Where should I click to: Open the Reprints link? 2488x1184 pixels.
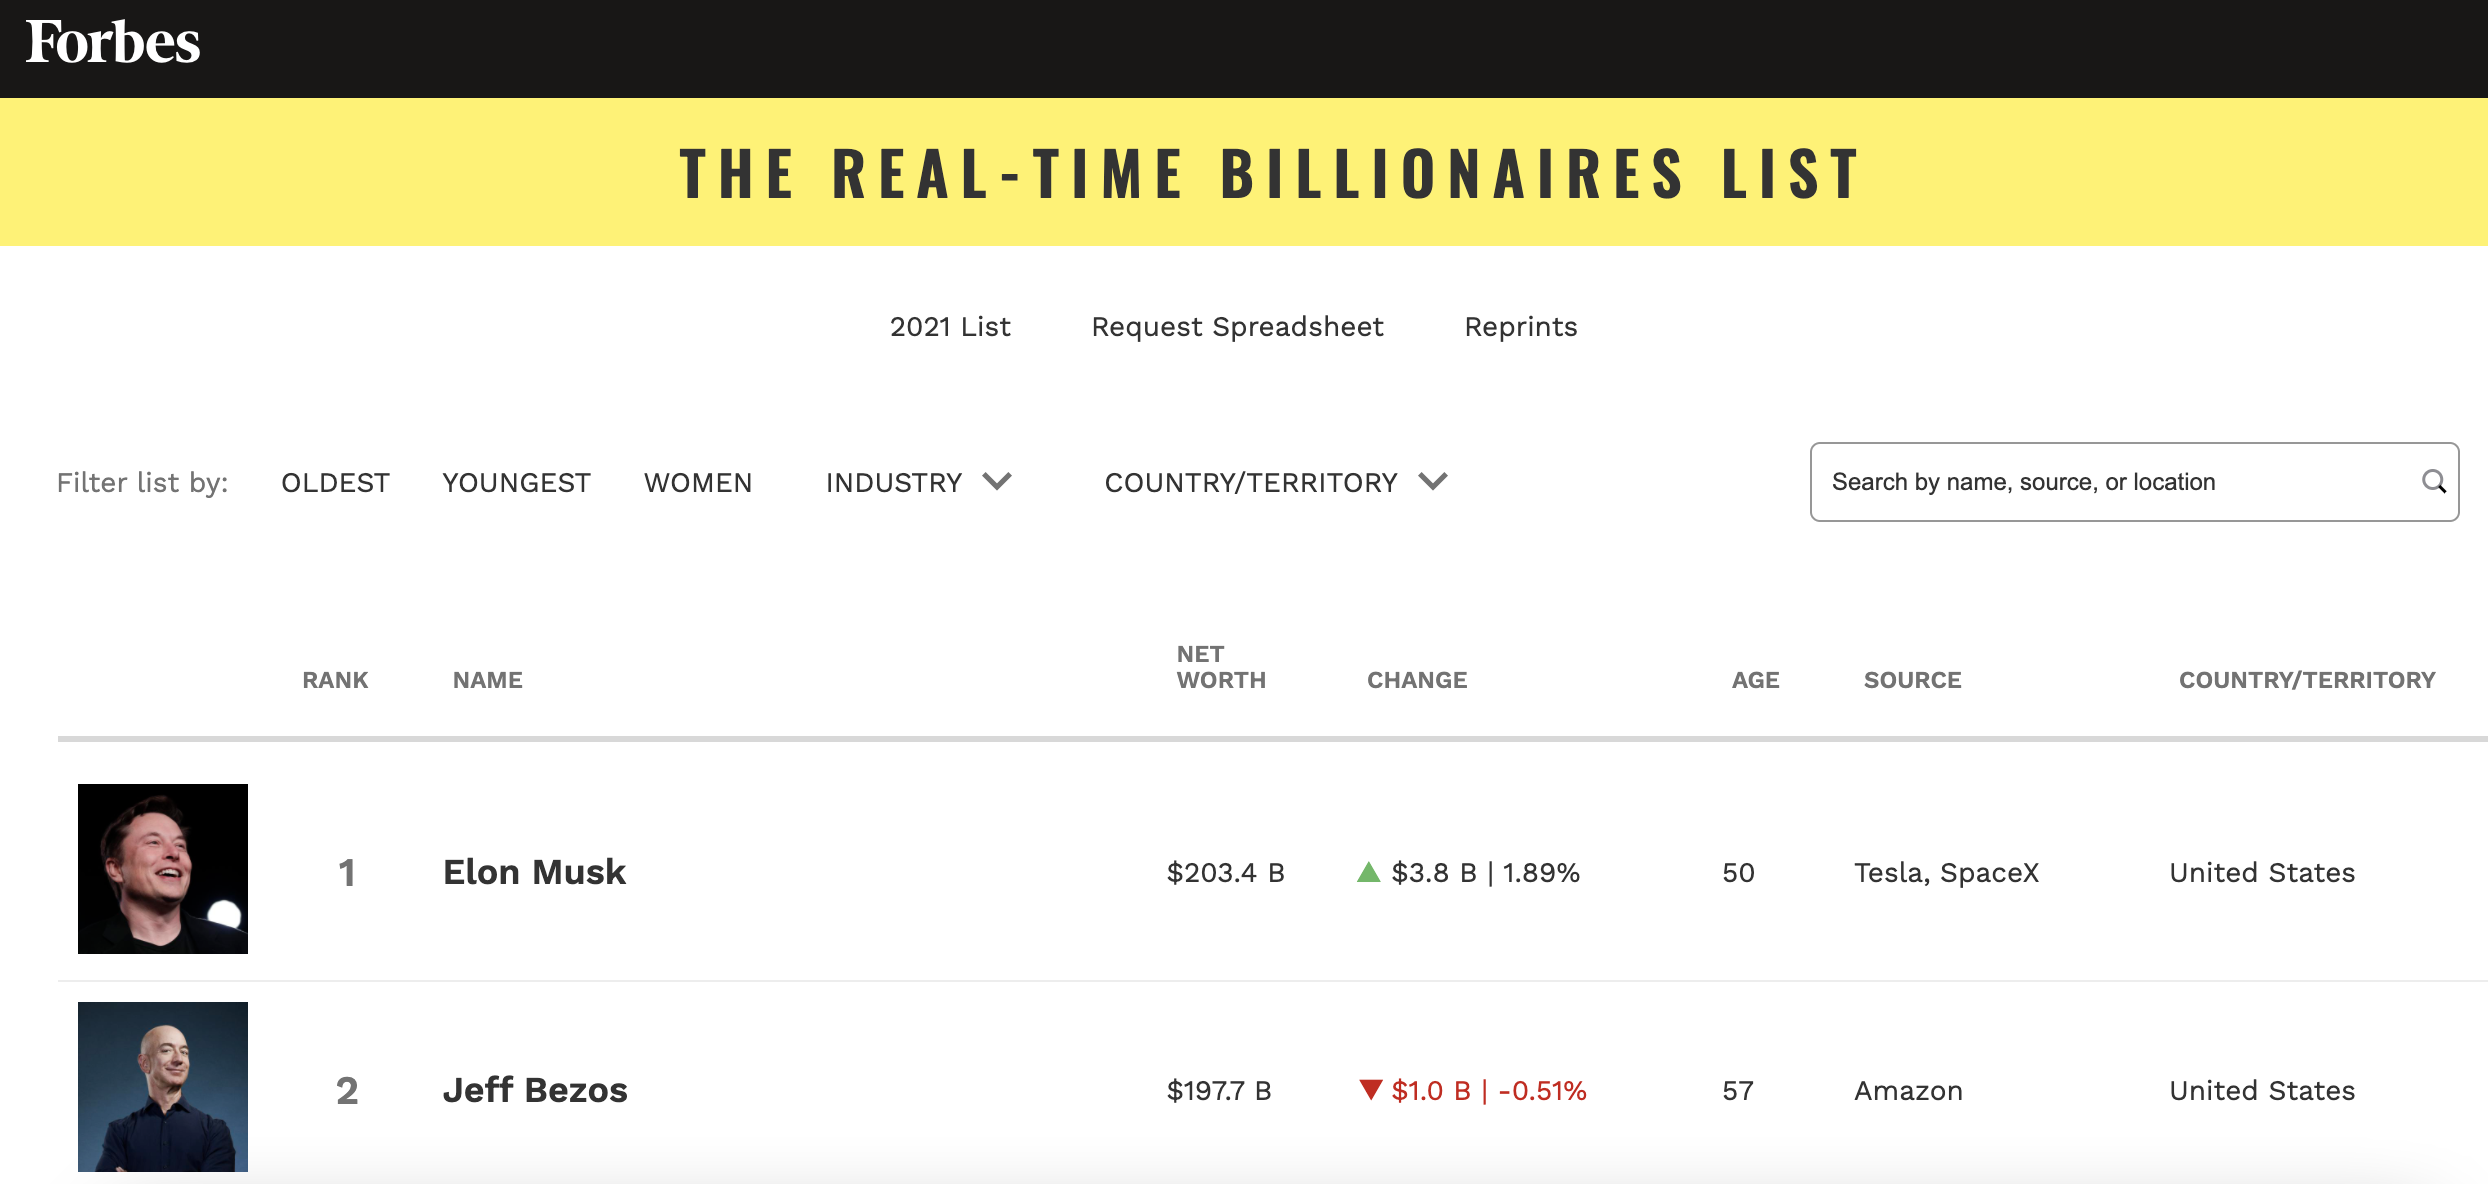[x=1520, y=327]
